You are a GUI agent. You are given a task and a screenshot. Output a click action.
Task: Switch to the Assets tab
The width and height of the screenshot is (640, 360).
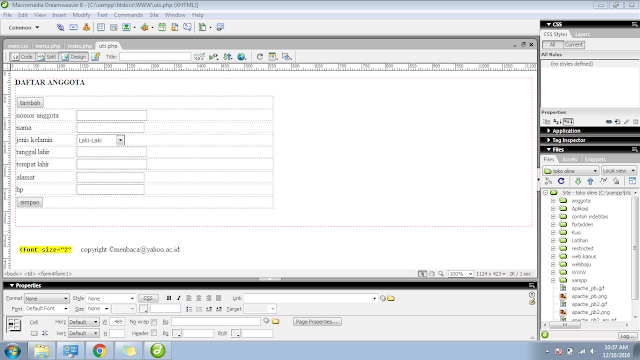click(569, 160)
